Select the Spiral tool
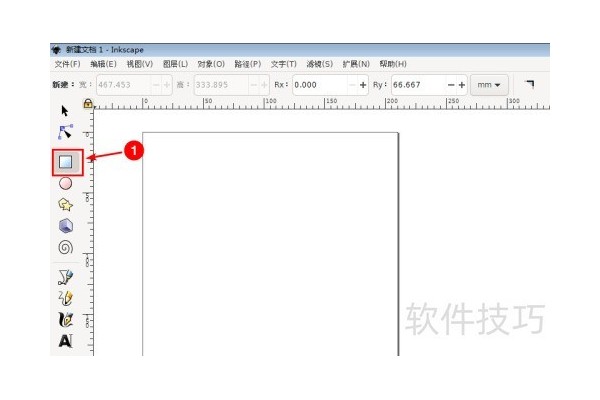The height and width of the screenshot is (400, 600). pos(65,247)
